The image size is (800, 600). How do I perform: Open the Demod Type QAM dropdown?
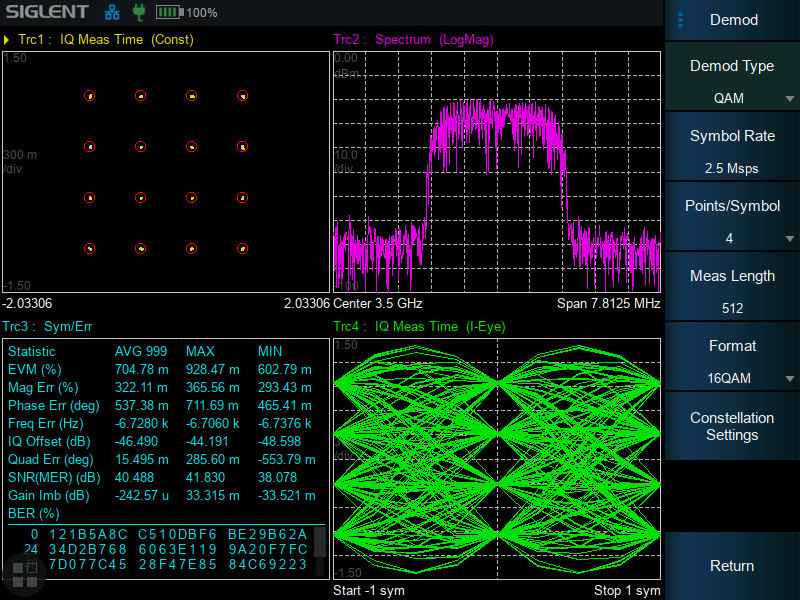pos(732,77)
